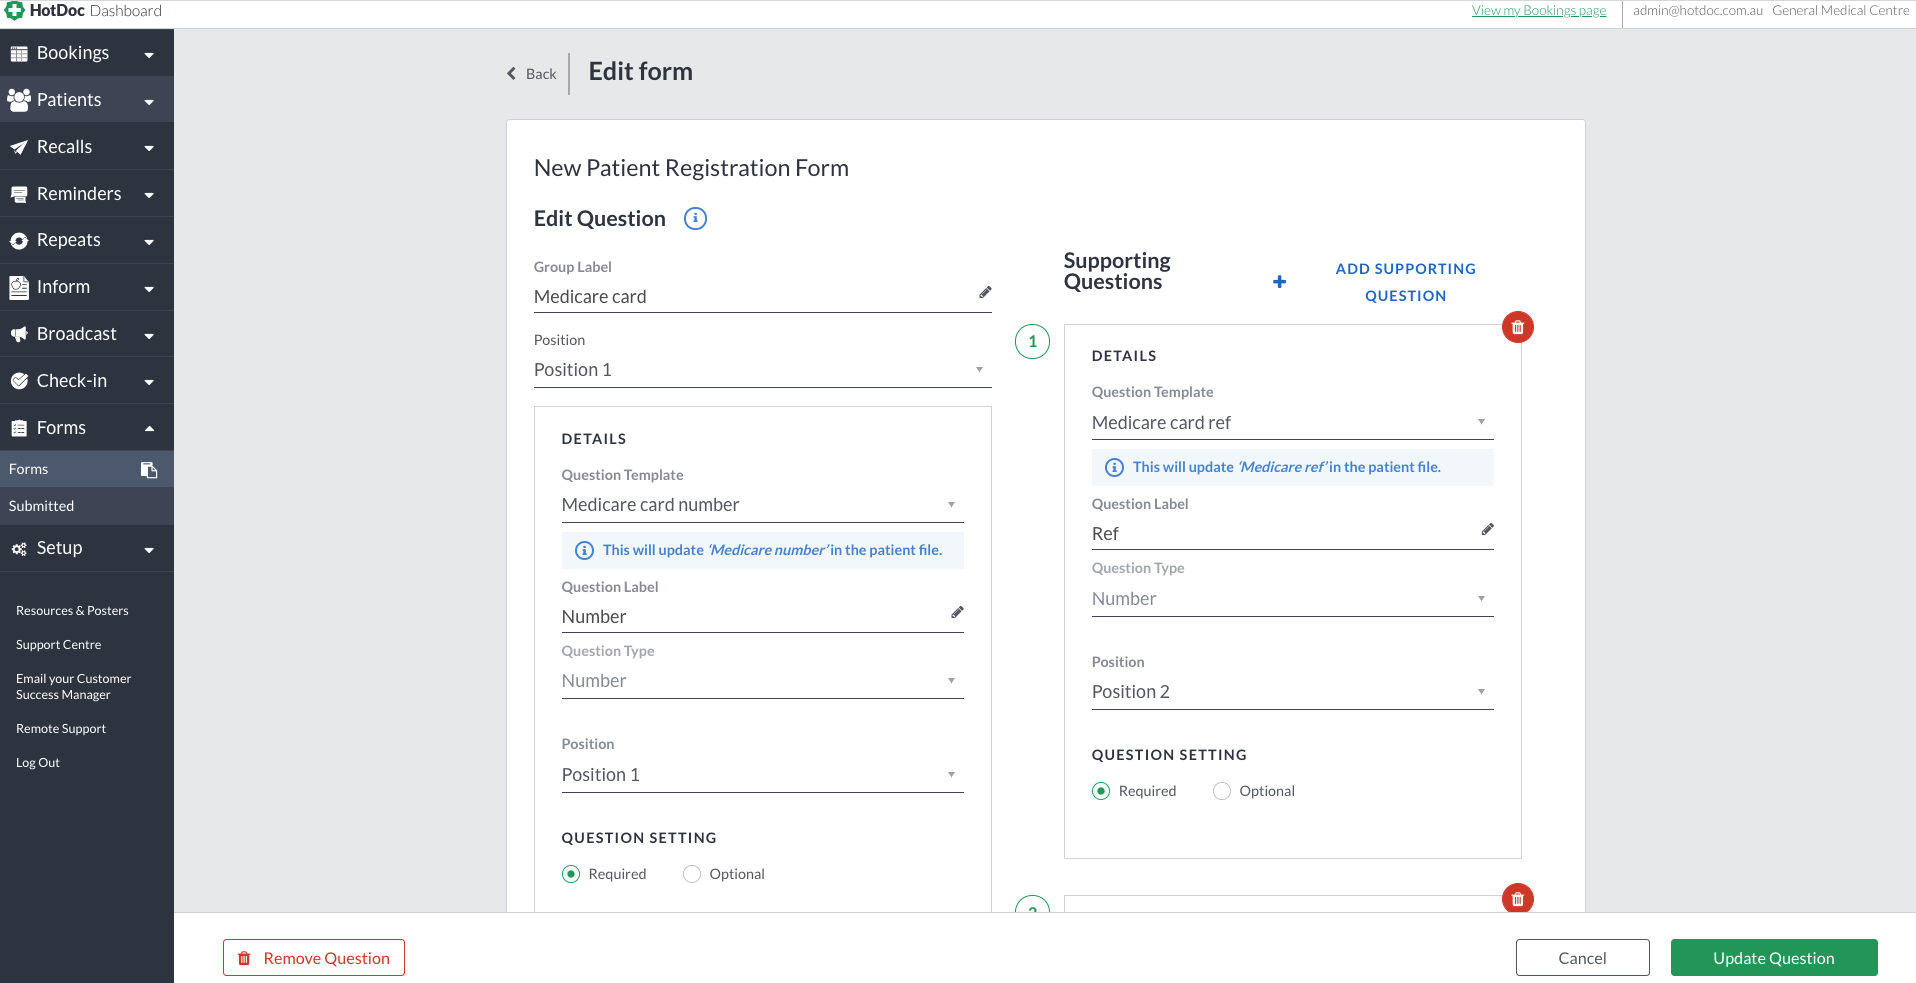This screenshot has width=1916, height=983.
Task: Open the Broadcast sidebar menu
Action: point(87,334)
